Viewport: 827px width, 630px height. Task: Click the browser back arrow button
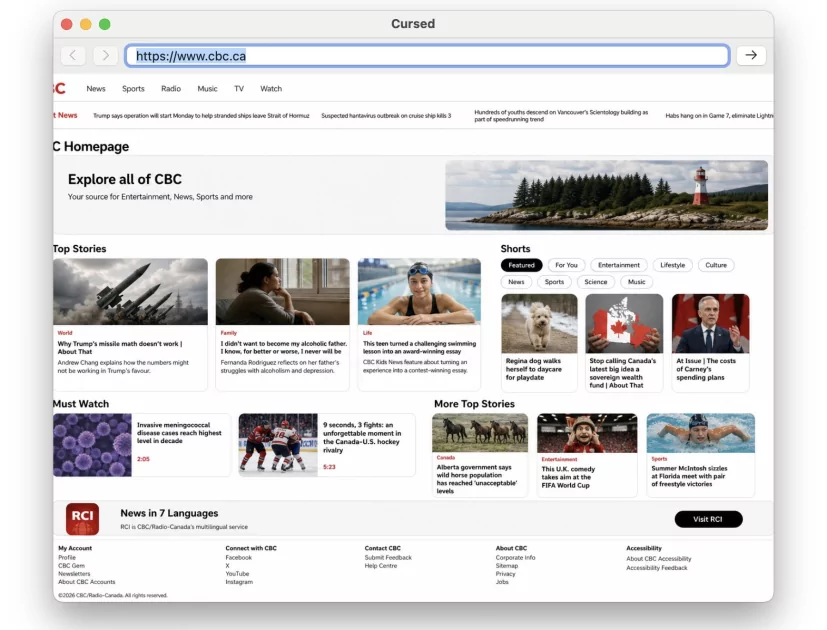[73, 55]
